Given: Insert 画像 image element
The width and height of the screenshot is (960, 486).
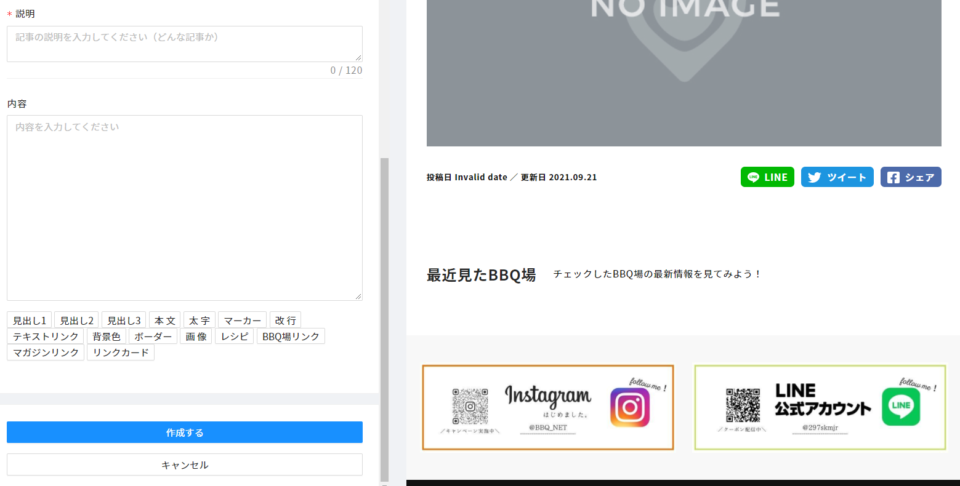Looking at the screenshot, I should tap(196, 336).
